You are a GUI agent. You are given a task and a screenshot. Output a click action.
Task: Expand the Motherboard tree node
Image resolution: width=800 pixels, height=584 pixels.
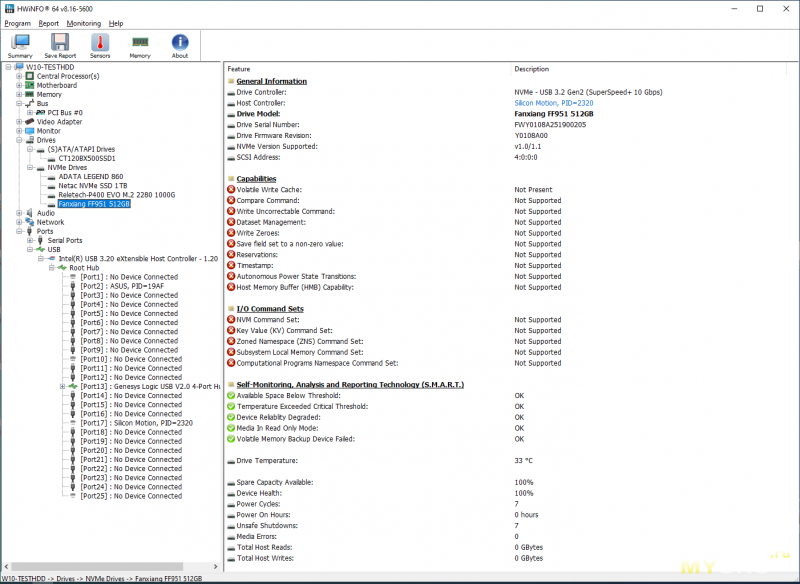(19, 85)
